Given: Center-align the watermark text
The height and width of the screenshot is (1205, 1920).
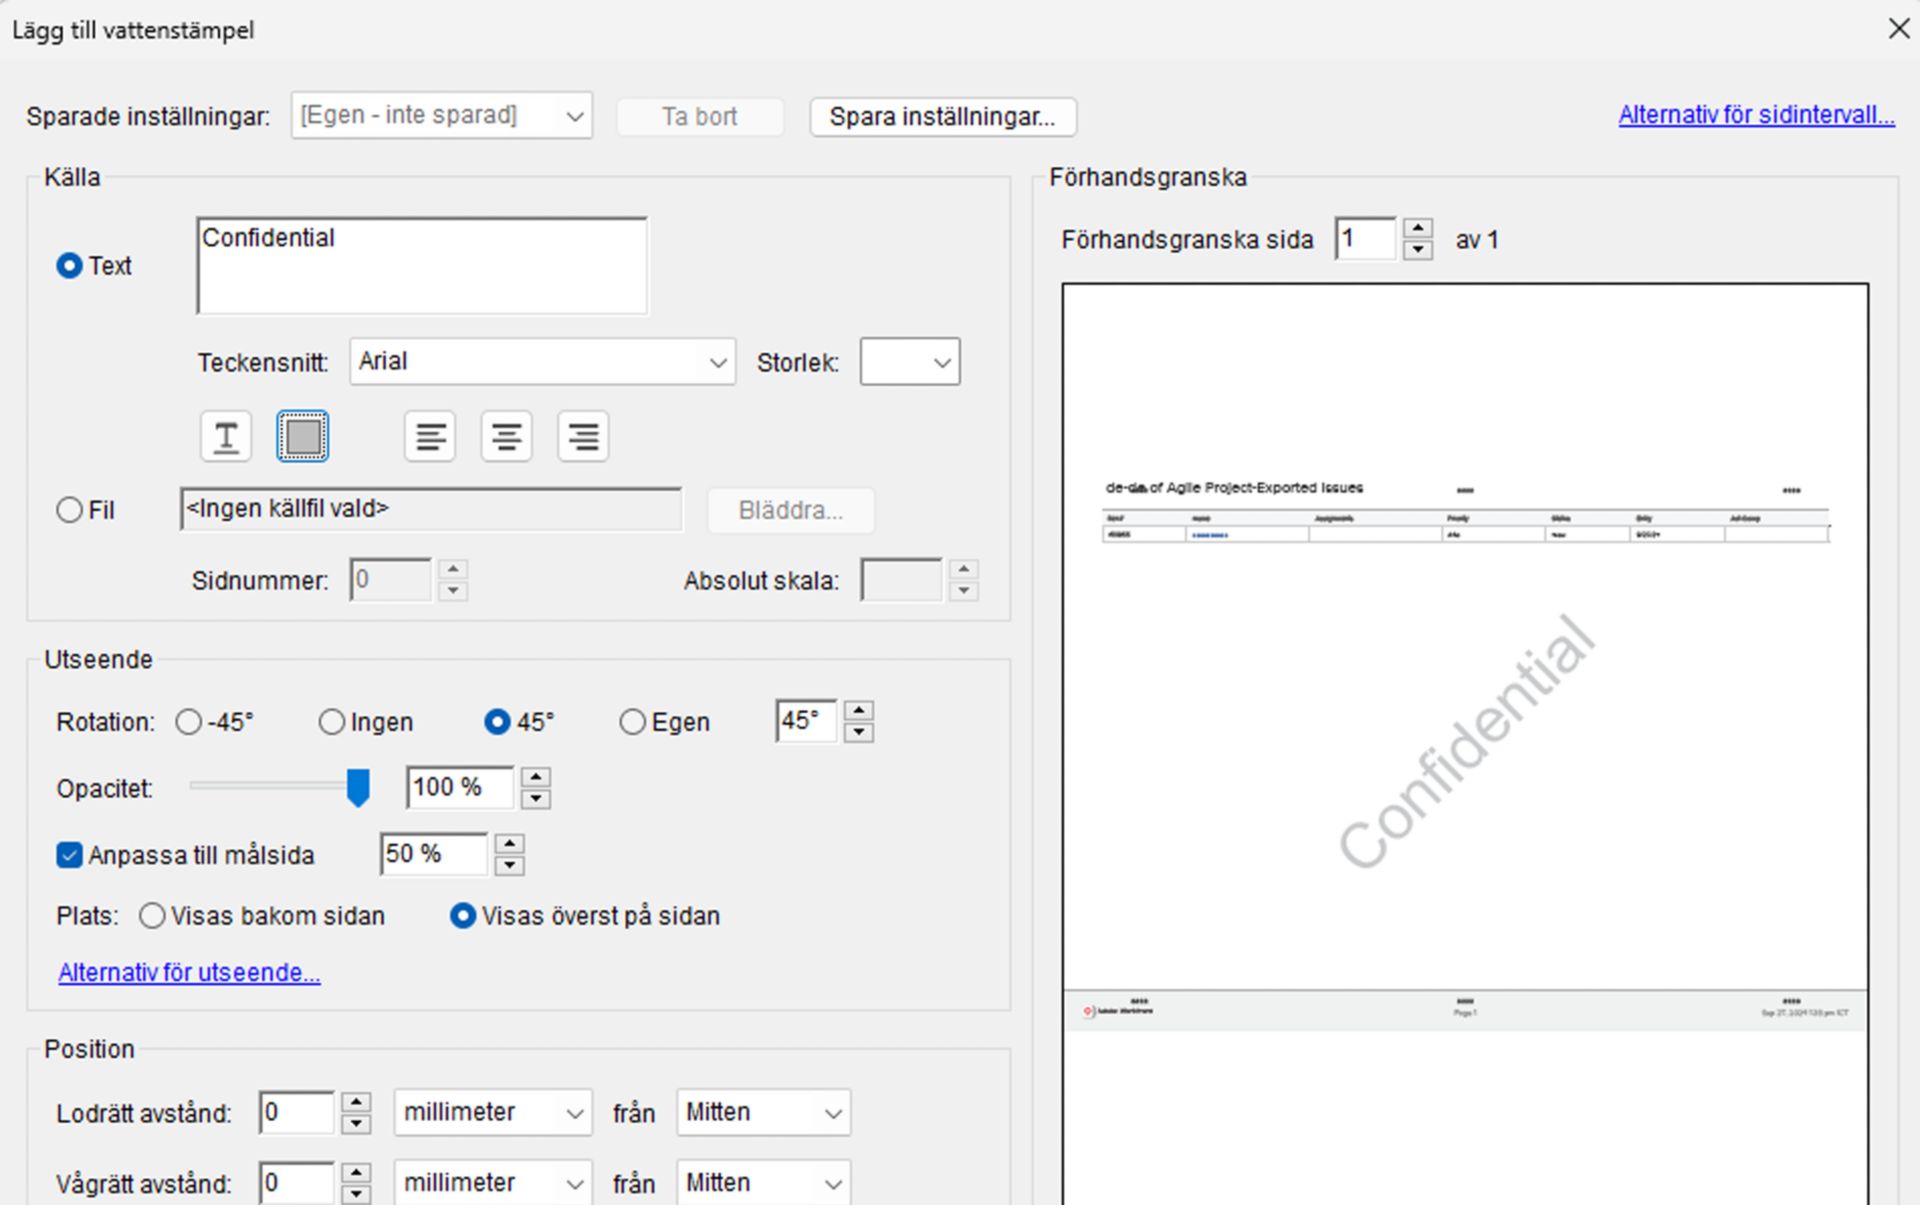Looking at the screenshot, I should pyautogui.click(x=506, y=437).
